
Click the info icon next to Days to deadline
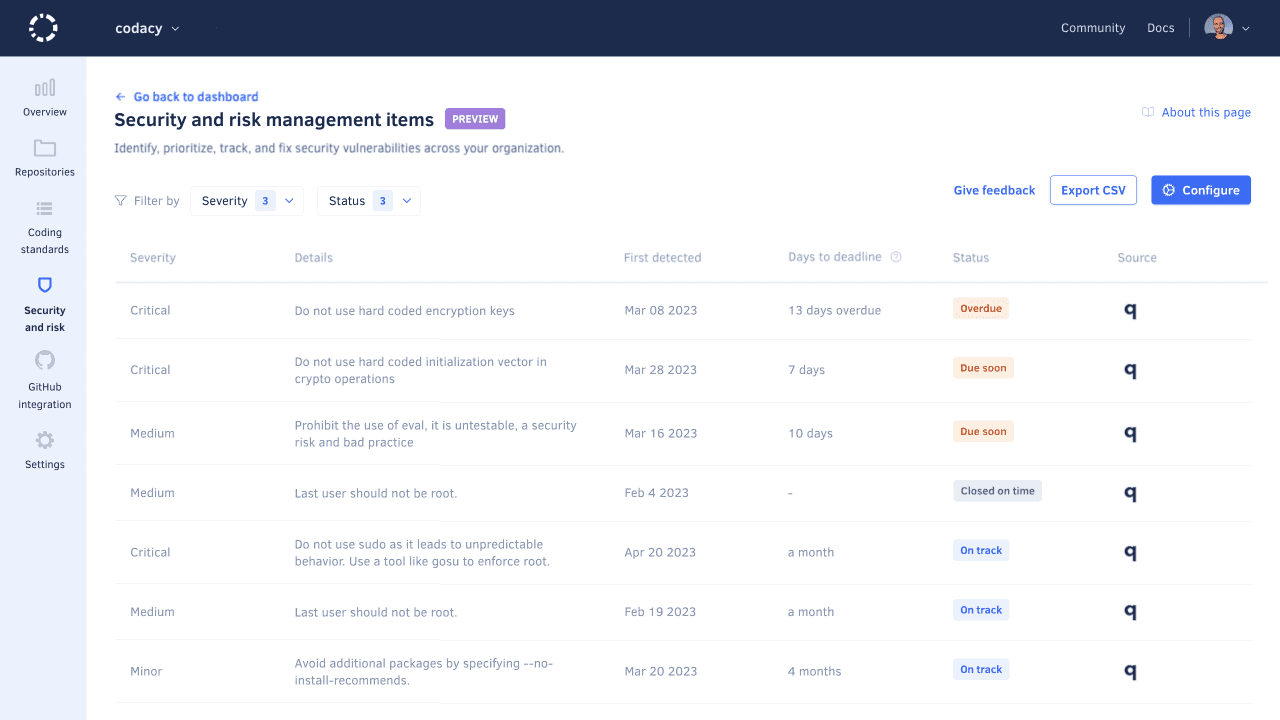coord(896,257)
